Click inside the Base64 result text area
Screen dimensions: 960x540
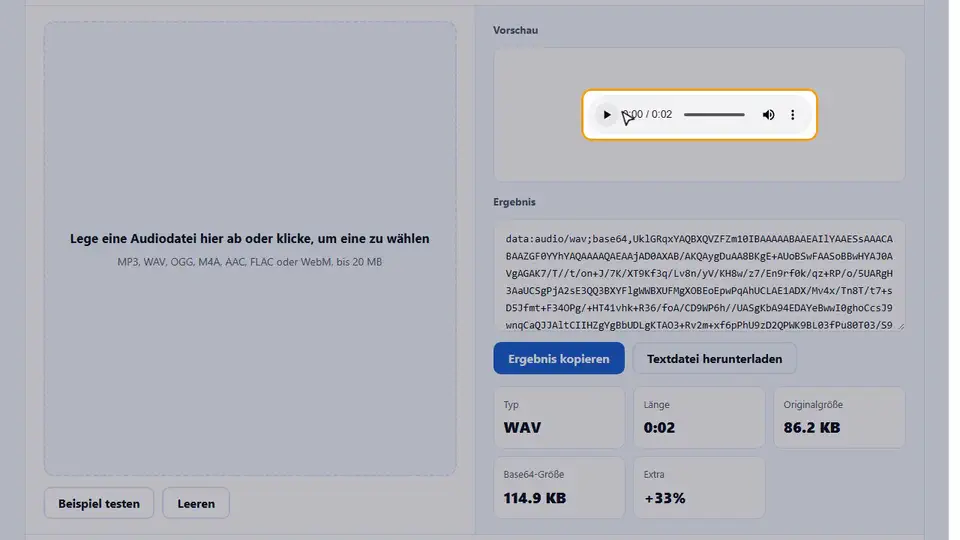click(x=699, y=276)
